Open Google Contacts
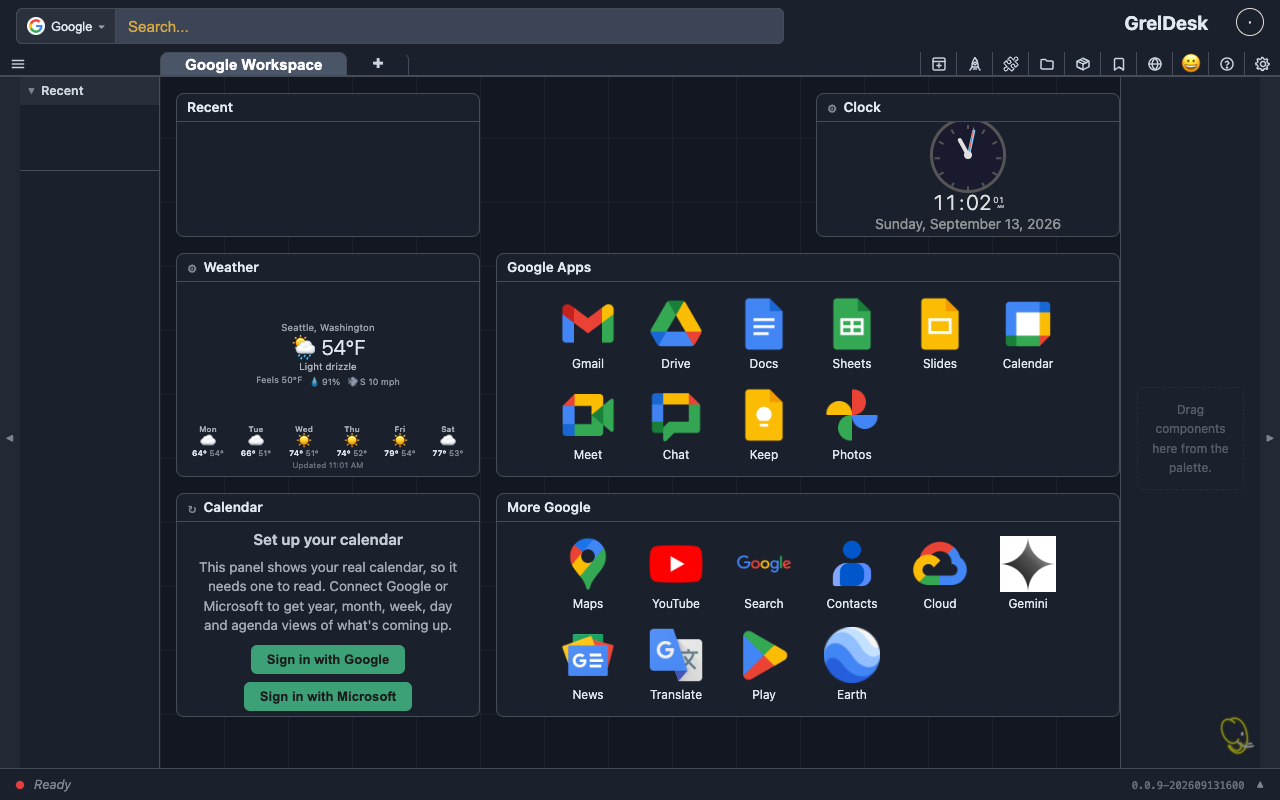This screenshot has width=1280, height=800. point(852,575)
